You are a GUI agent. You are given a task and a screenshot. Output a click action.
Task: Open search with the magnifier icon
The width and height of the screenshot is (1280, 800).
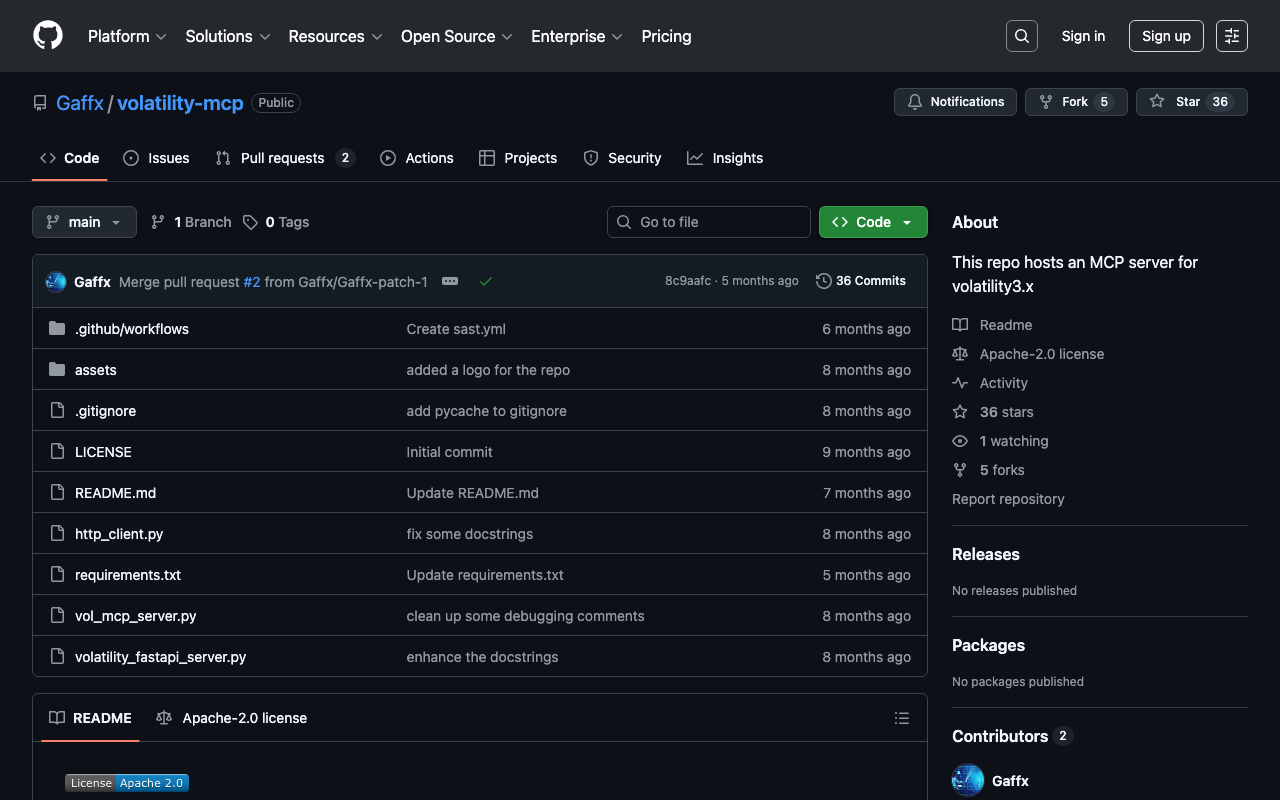(x=1021, y=36)
